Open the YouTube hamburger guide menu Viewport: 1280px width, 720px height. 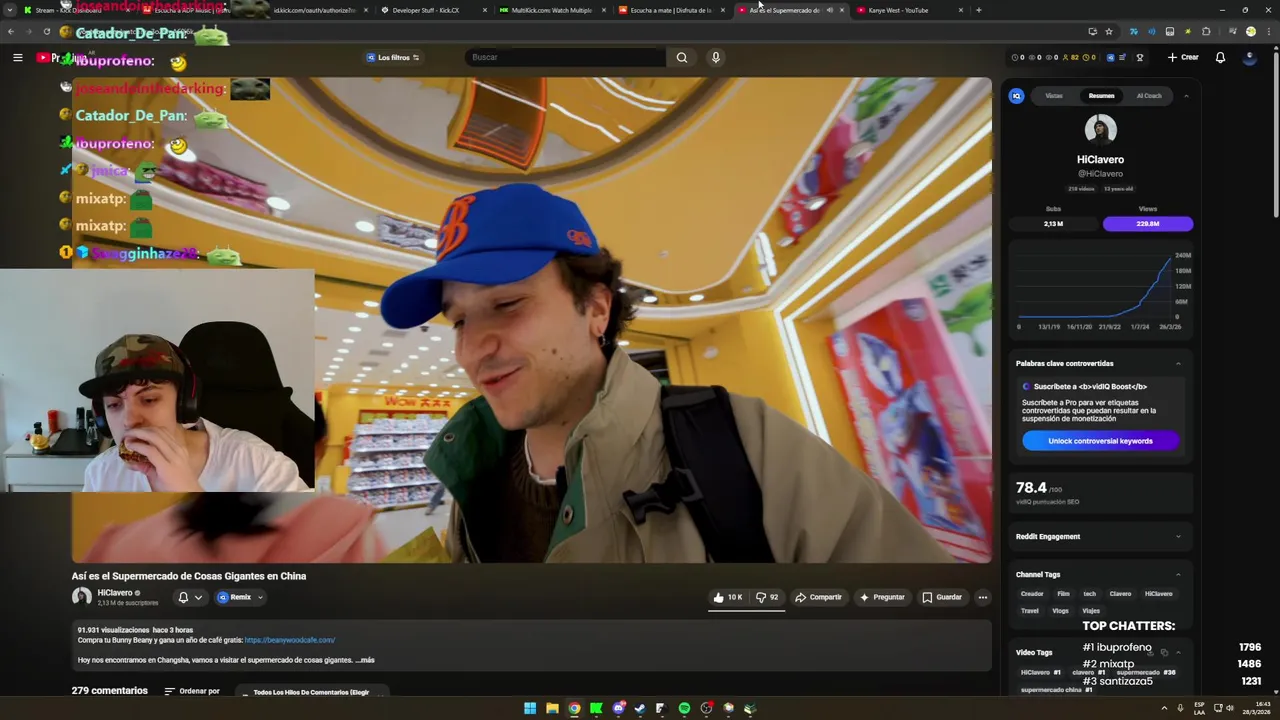[17, 57]
